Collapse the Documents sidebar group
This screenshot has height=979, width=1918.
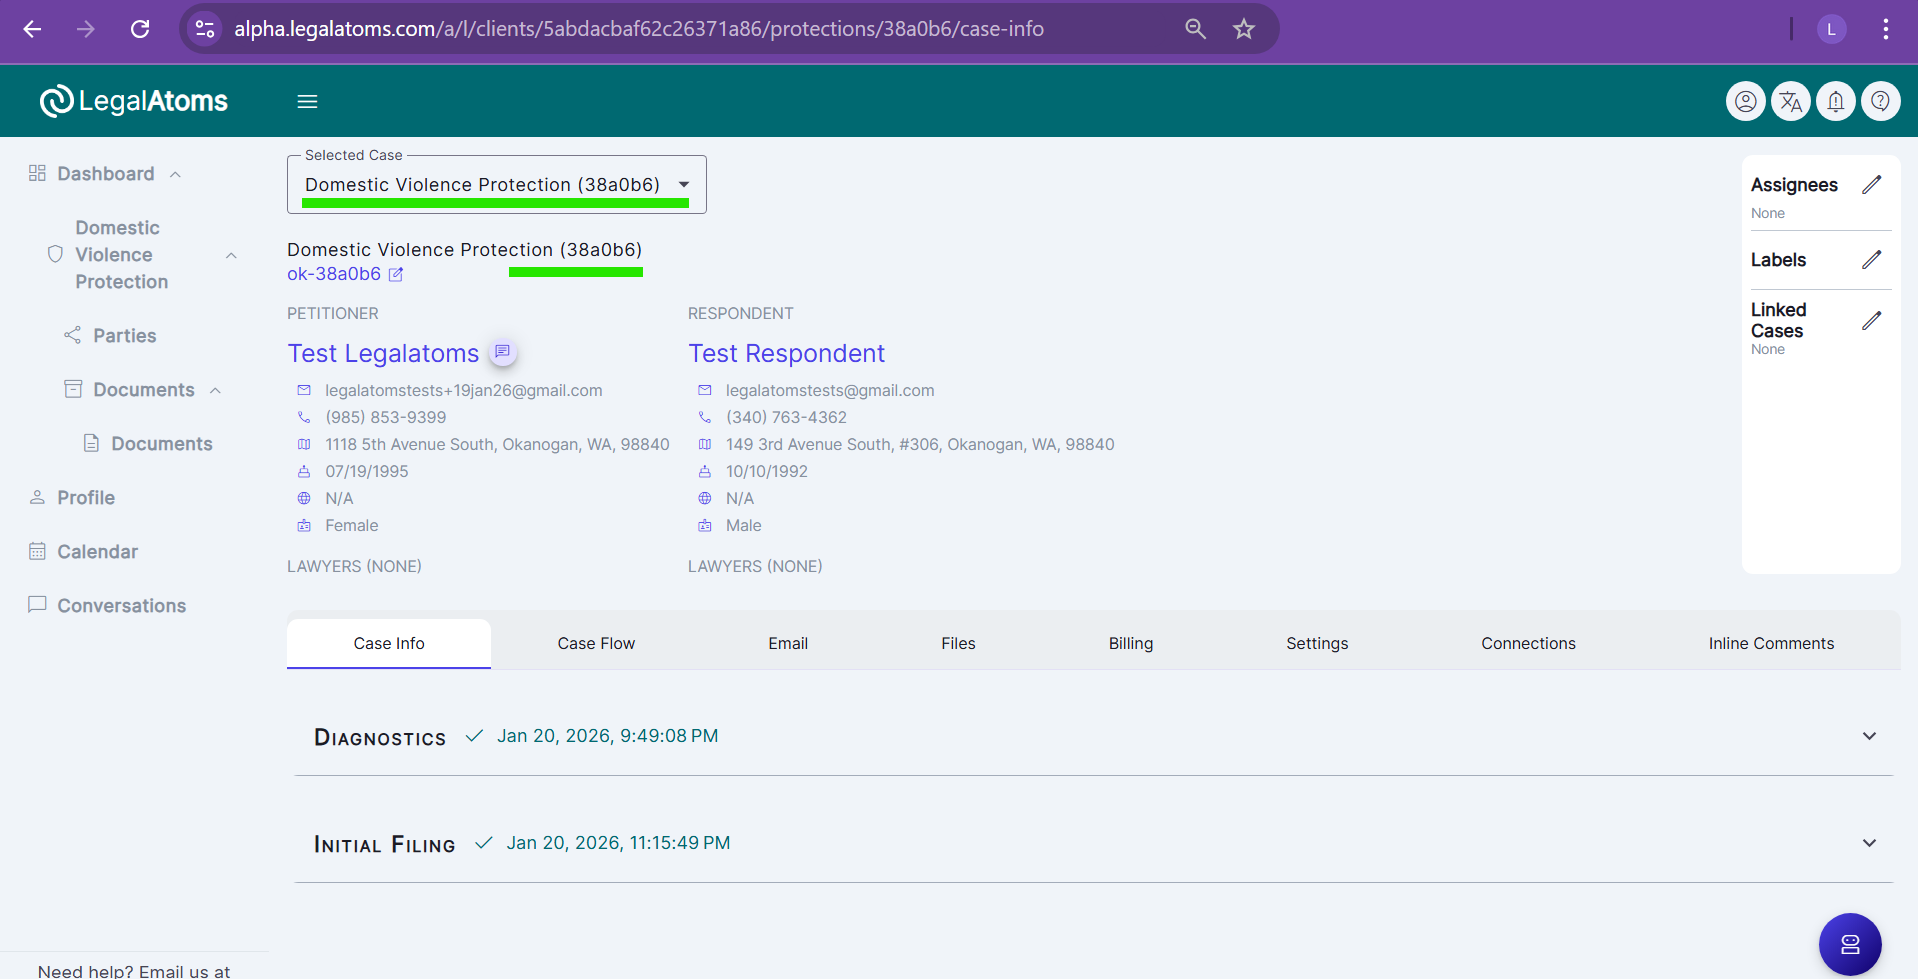216,390
